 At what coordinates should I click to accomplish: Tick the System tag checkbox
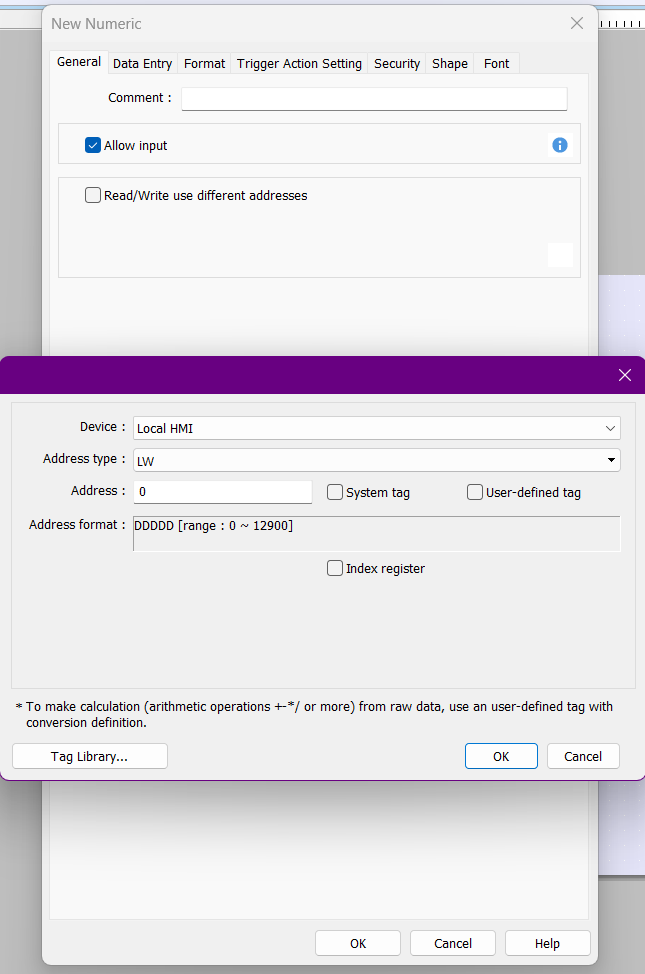335,492
